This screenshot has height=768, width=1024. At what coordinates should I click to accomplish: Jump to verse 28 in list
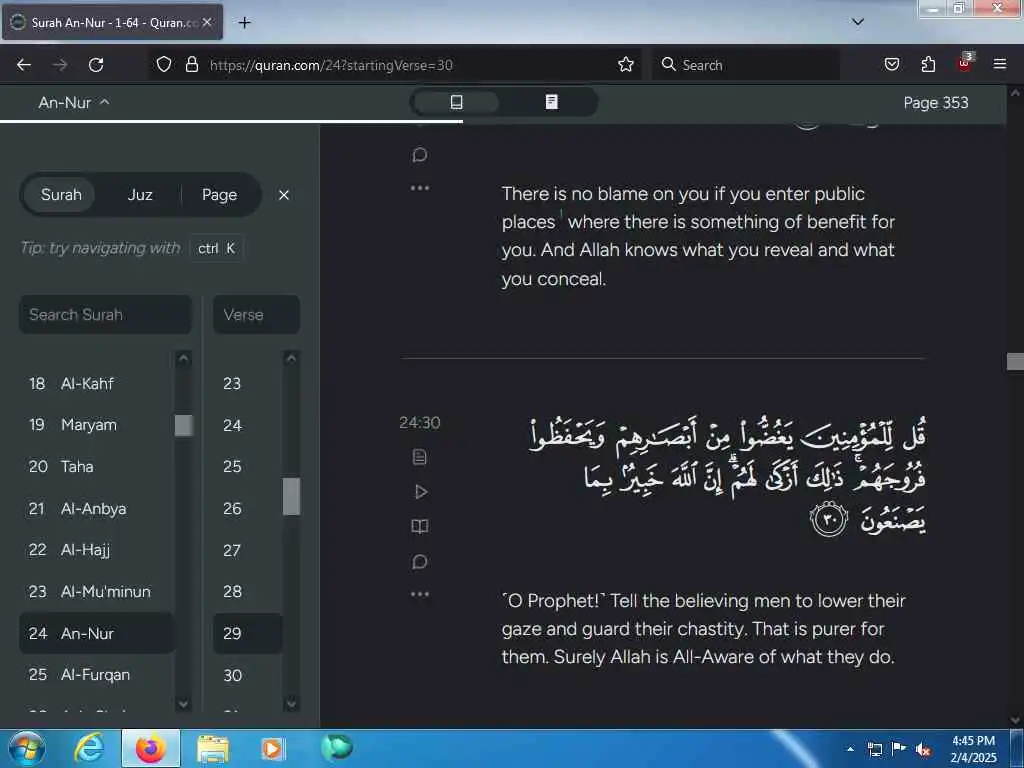coord(248,592)
